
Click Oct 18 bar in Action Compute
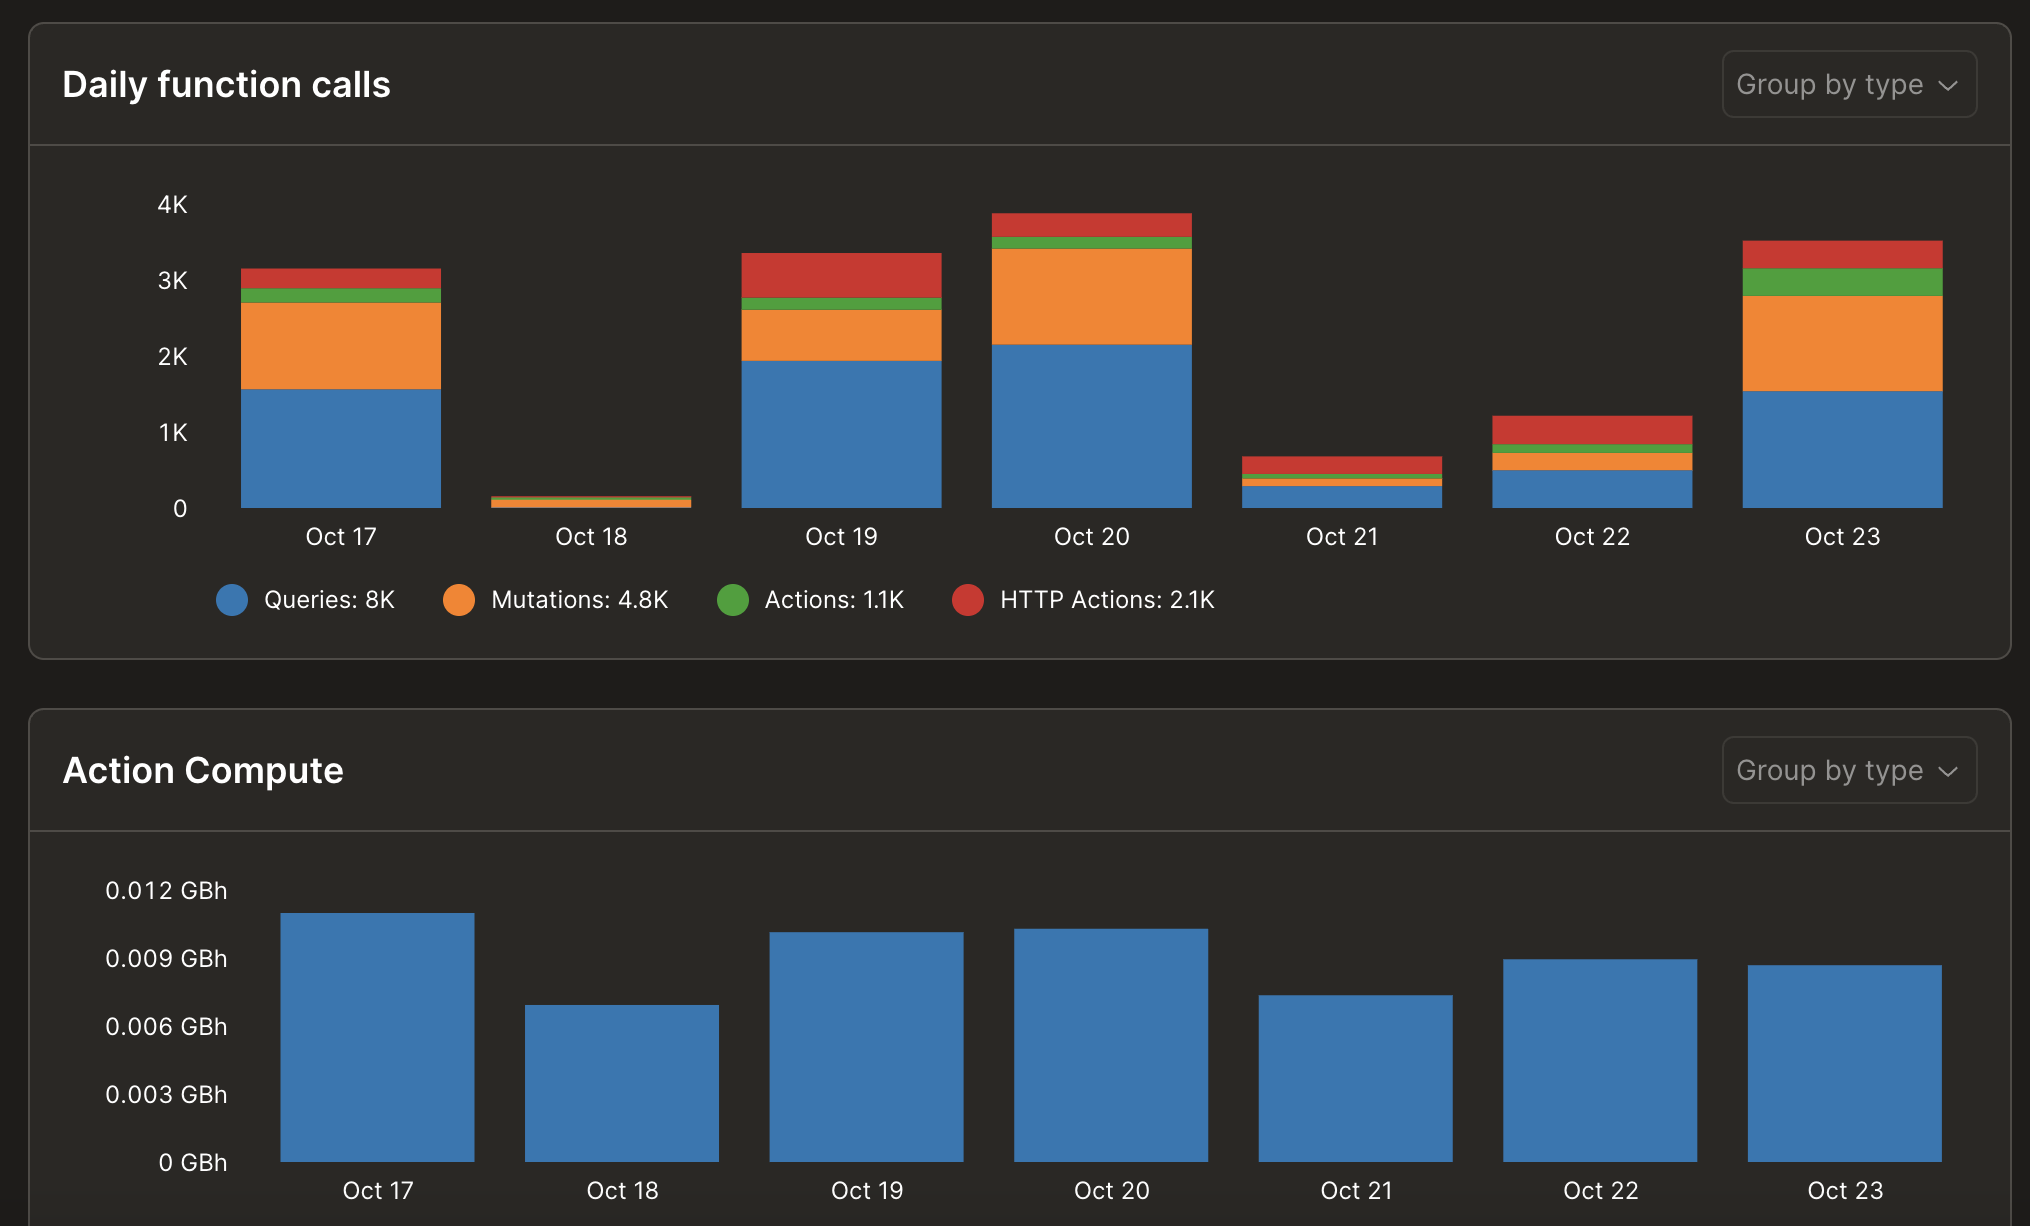622,1083
